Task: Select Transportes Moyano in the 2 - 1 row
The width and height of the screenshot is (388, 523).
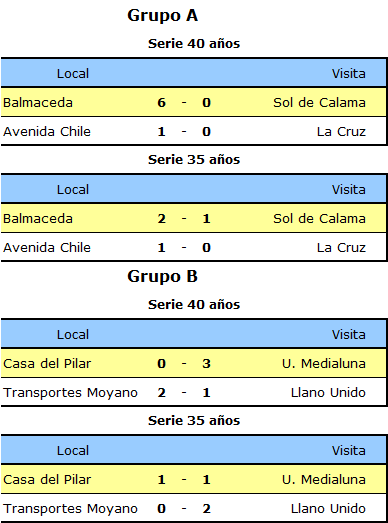Action: (70, 393)
